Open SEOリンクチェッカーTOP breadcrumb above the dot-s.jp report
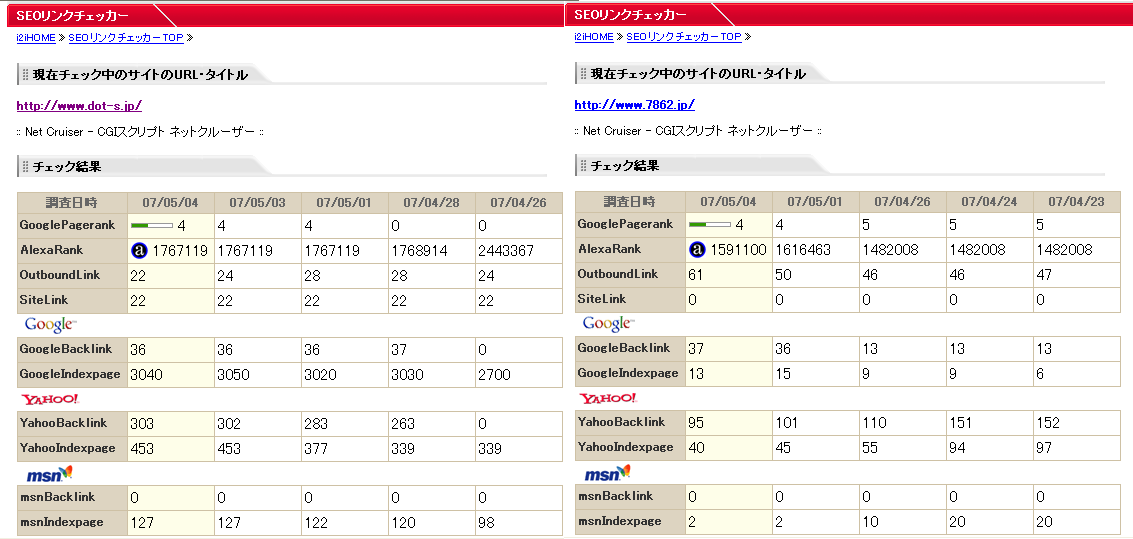This screenshot has width=1133, height=539. click(125, 38)
